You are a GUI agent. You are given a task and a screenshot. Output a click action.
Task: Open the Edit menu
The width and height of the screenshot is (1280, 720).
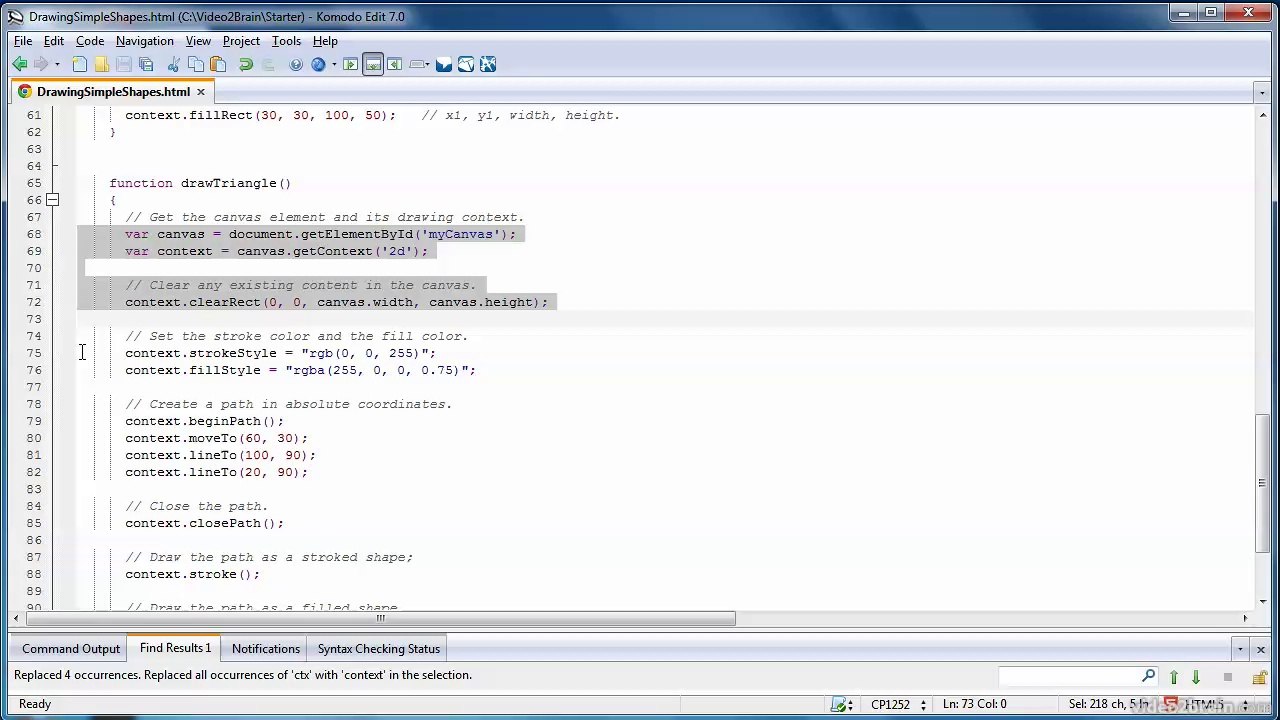click(x=54, y=41)
